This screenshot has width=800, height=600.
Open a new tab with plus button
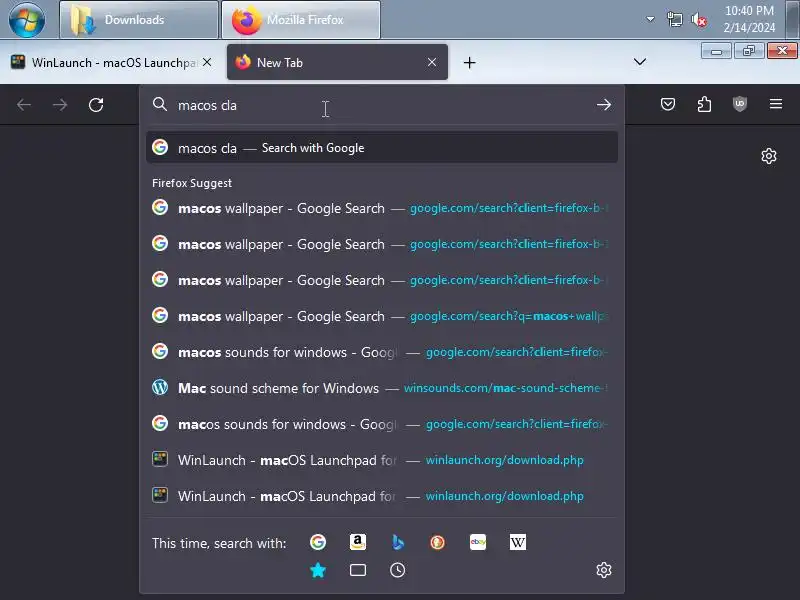[469, 63]
